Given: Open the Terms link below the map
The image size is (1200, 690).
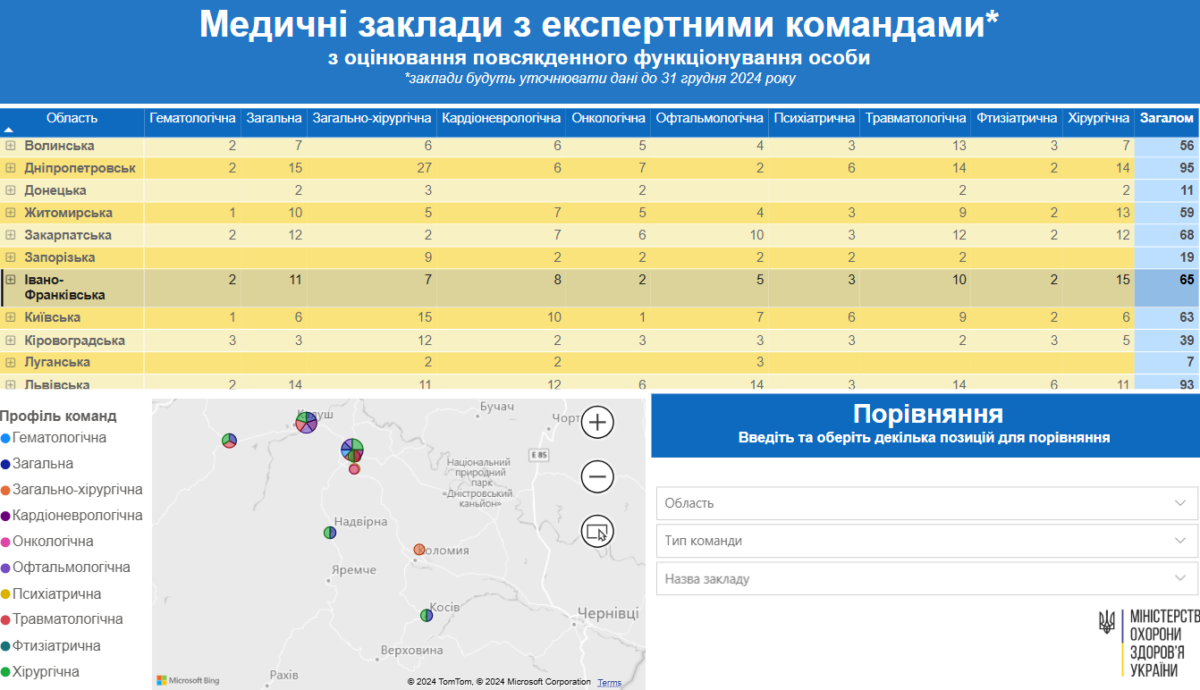Looking at the screenshot, I should click(x=608, y=682).
